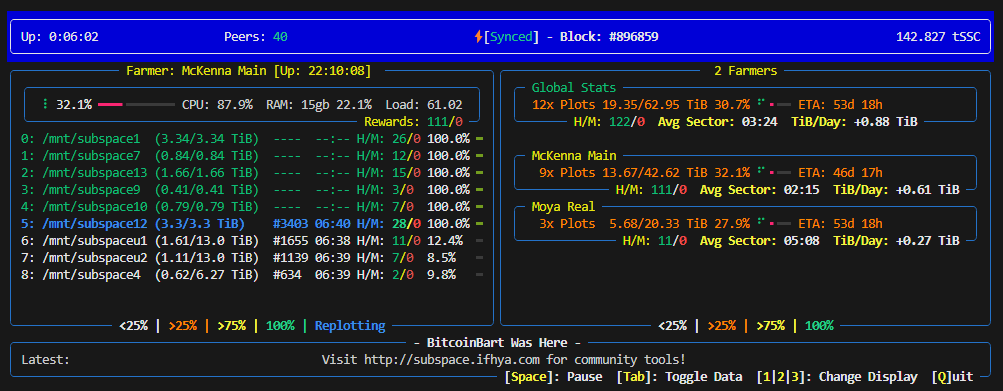Click the Global Stats plot progress indicator
The height and width of the screenshot is (391, 1003).
tap(773, 103)
